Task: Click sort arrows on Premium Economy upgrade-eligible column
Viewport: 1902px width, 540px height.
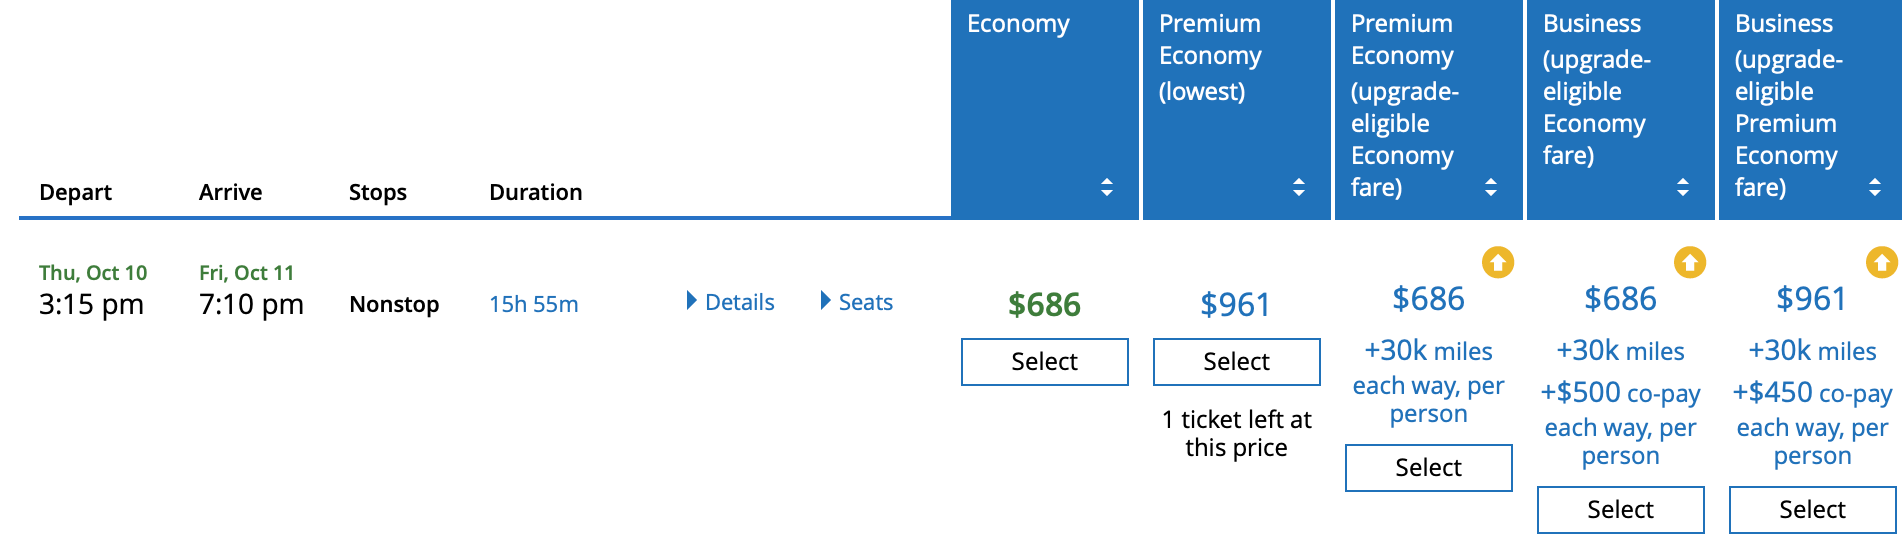Action: pos(1490,187)
